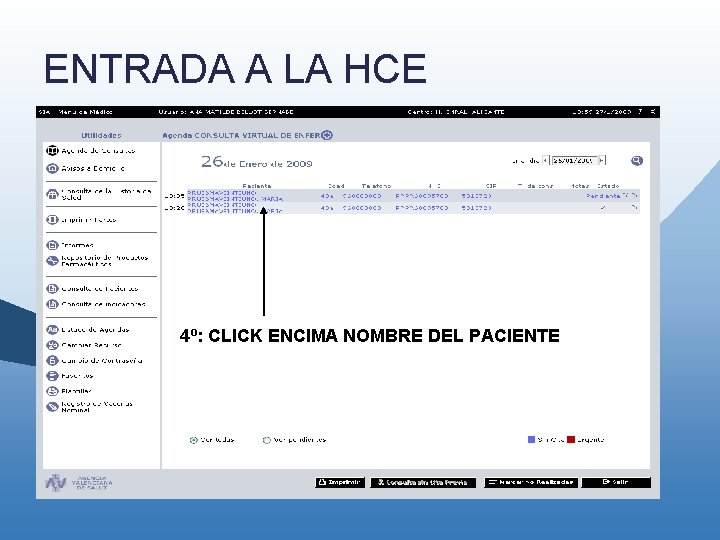
Task: Select the Ver todas radio button
Action: (x=193, y=440)
